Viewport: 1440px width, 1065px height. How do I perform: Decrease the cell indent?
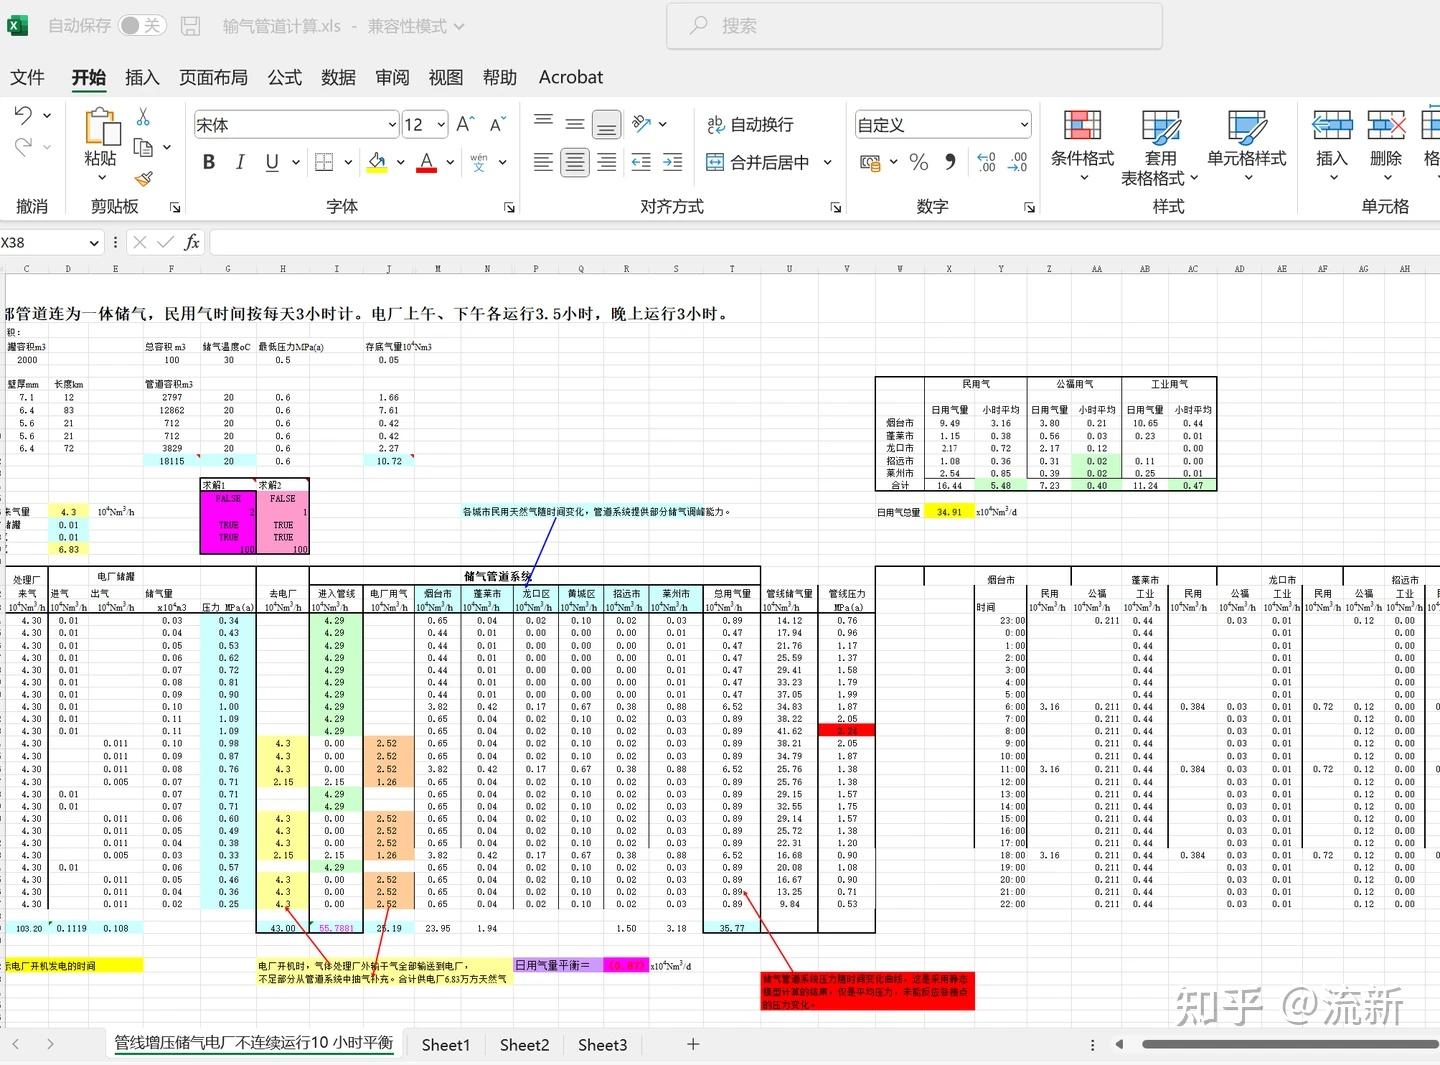pyautogui.click(x=641, y=162)
